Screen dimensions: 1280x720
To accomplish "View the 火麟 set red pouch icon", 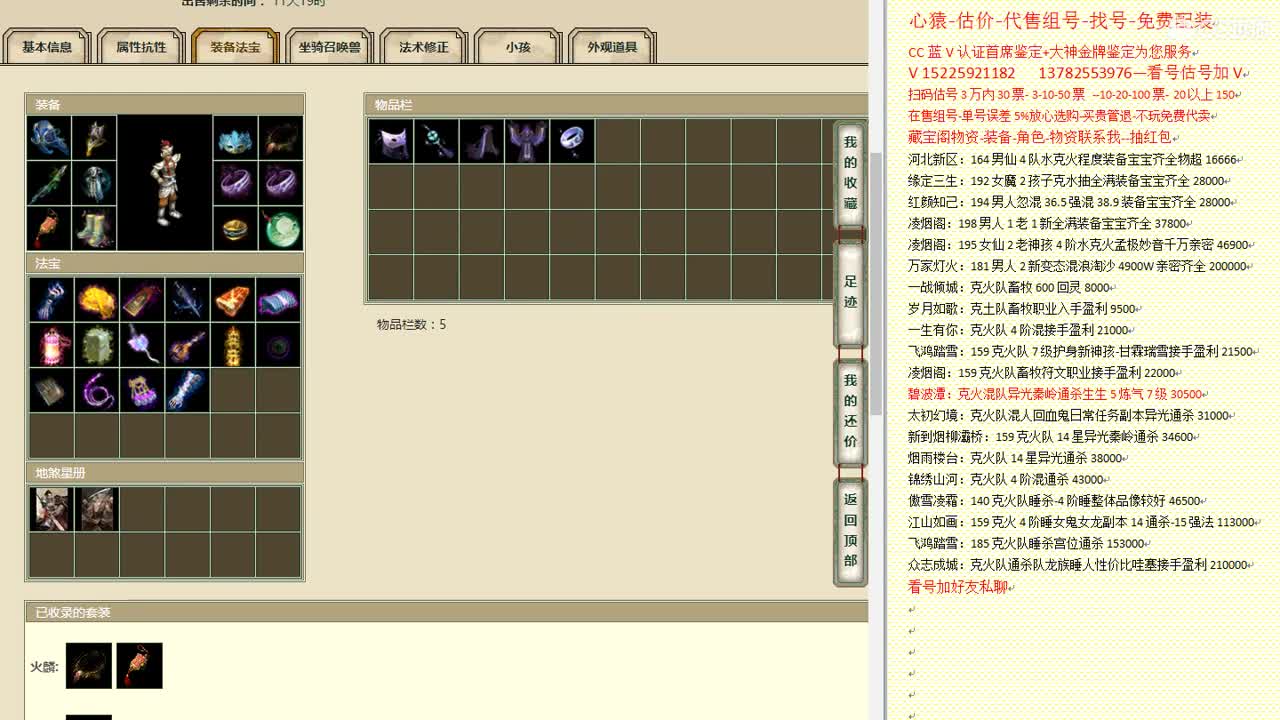I will [139, 666].
